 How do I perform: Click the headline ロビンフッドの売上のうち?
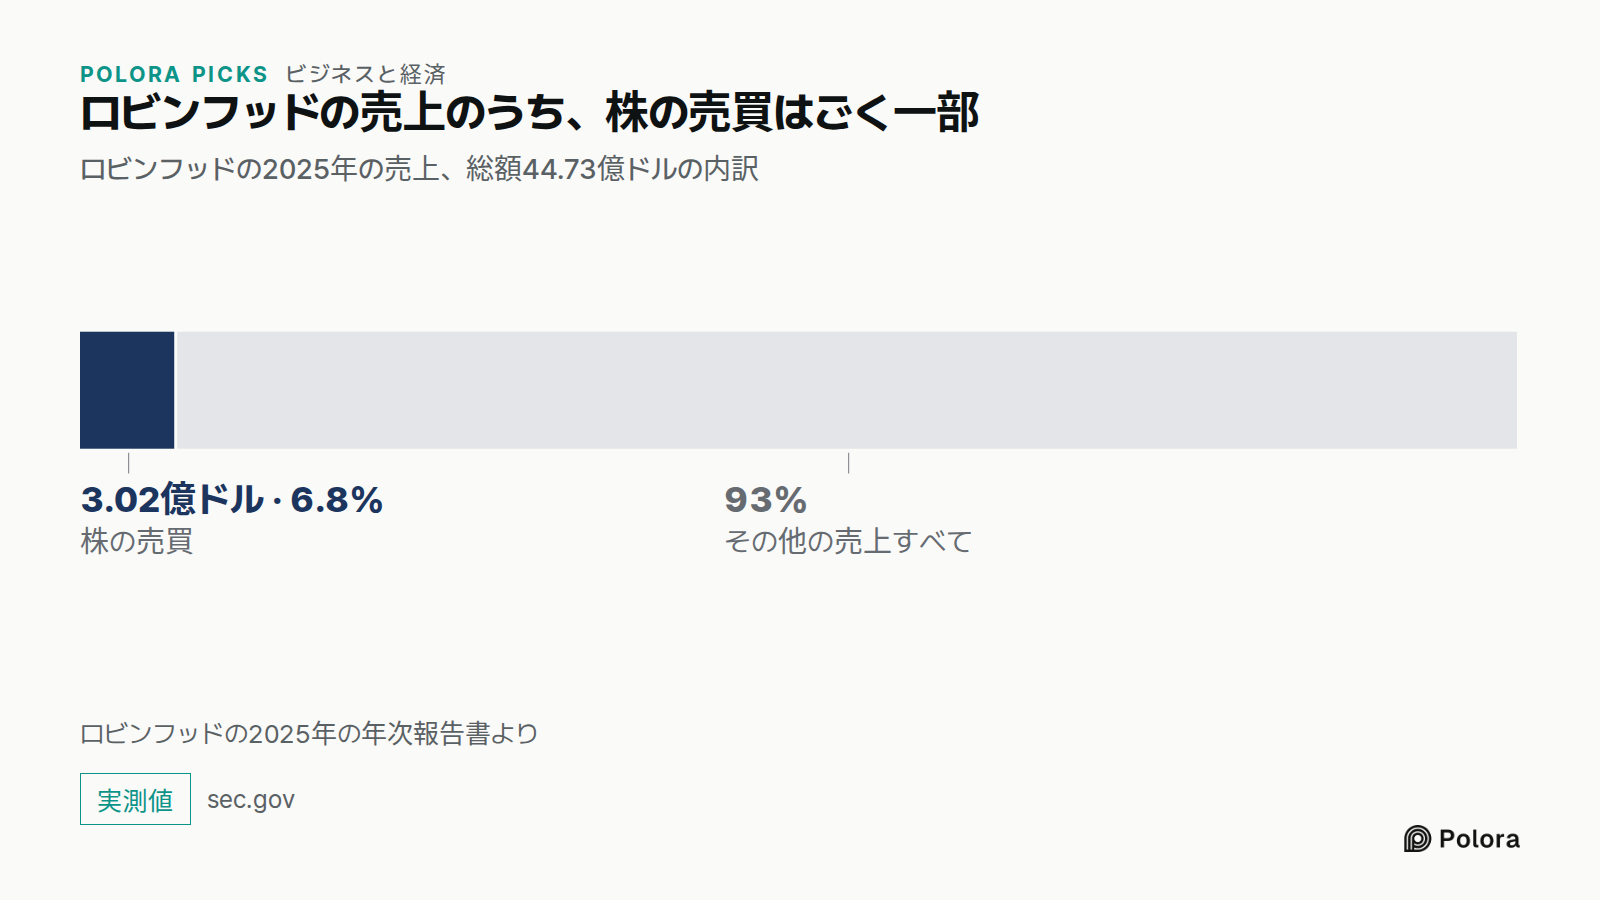[x=326, y=112]
